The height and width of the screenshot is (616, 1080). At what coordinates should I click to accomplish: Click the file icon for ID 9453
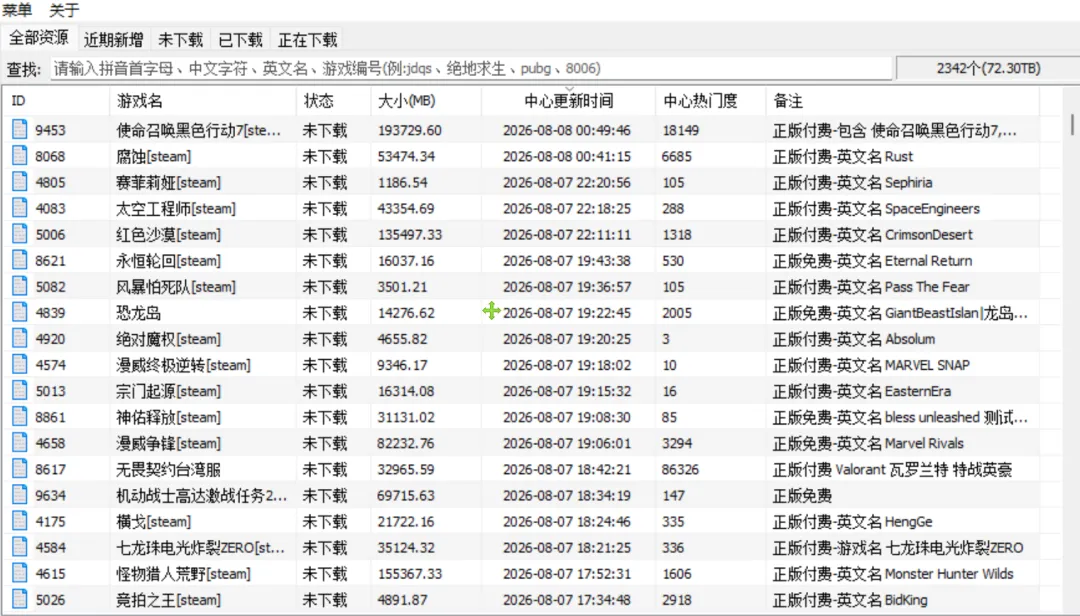pos(19,130)
